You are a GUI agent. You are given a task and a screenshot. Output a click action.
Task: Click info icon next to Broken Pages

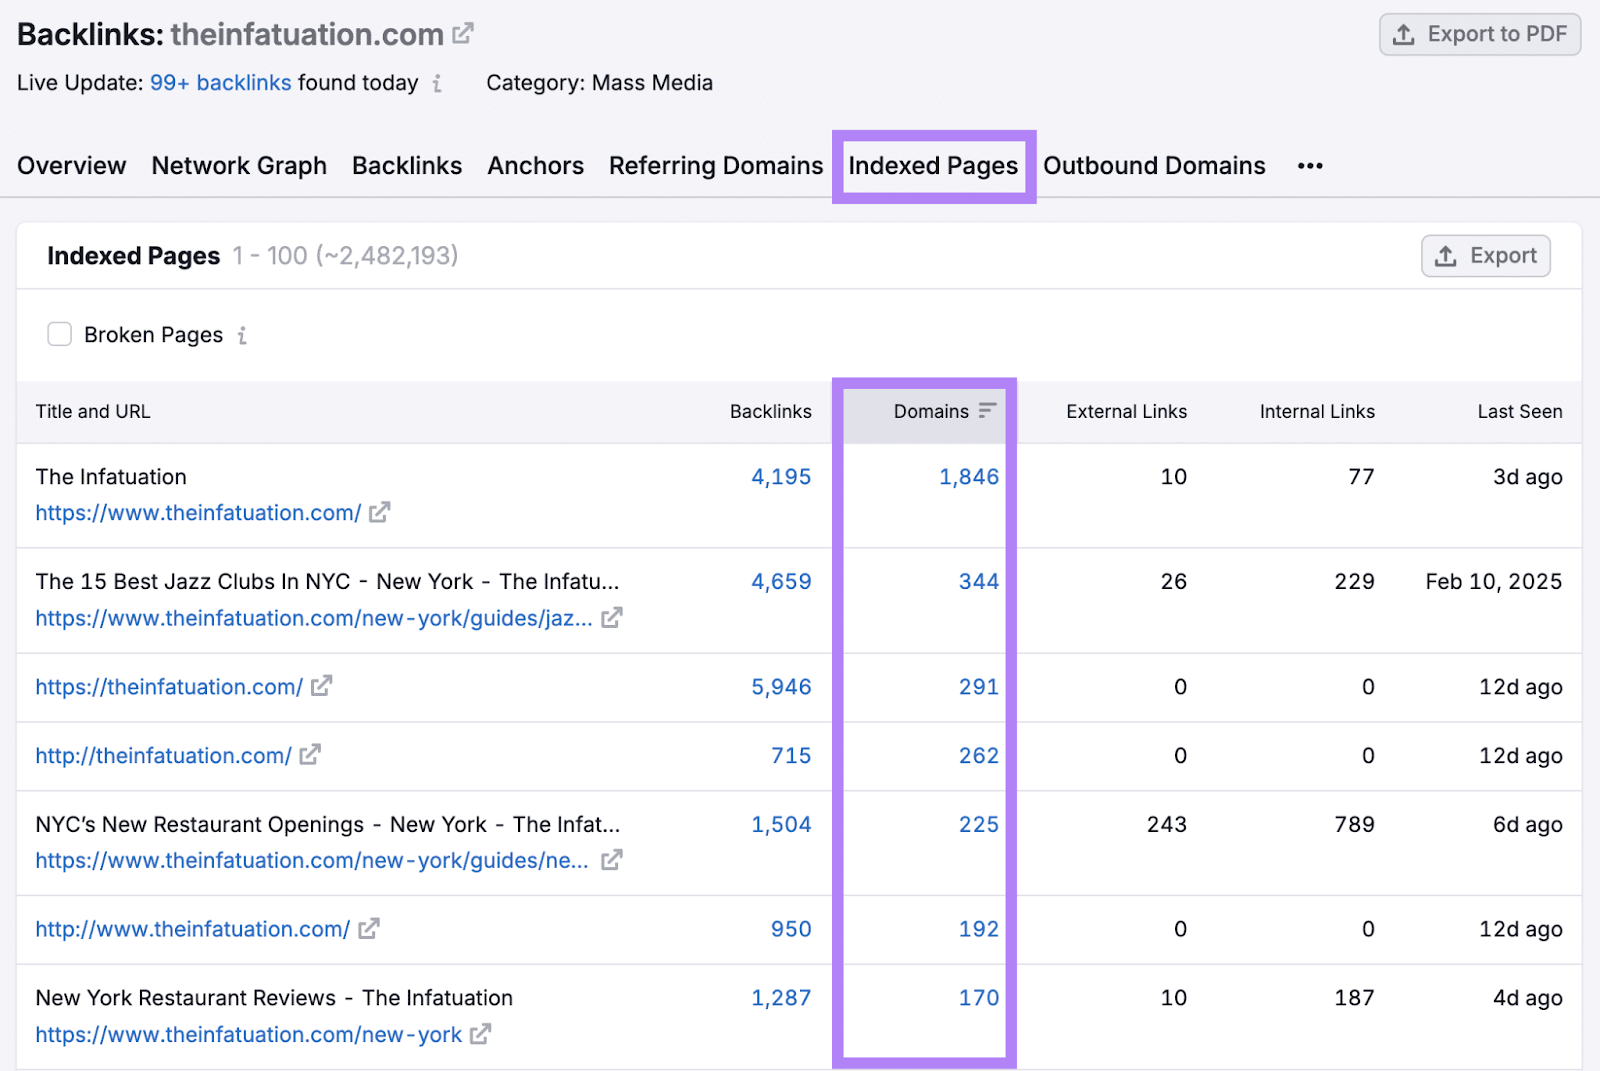[242, 336]
